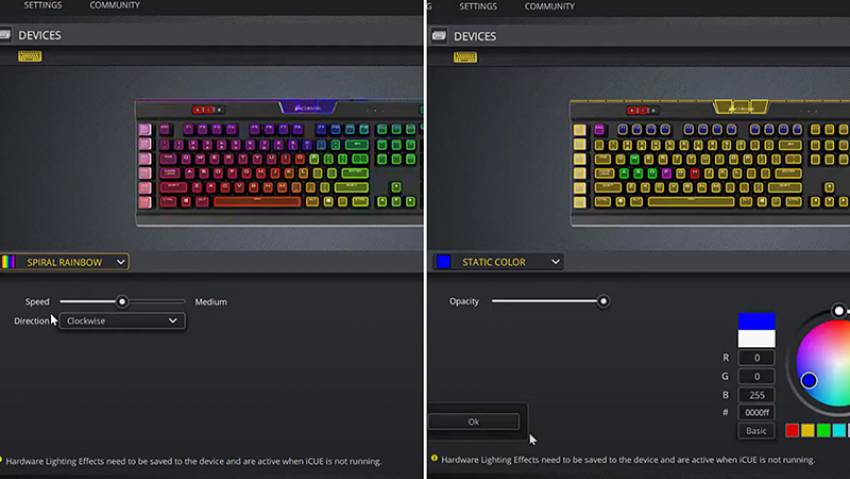Open the Static Color effect dropdown
Viewport: 850px width, 479px height.
498,262
